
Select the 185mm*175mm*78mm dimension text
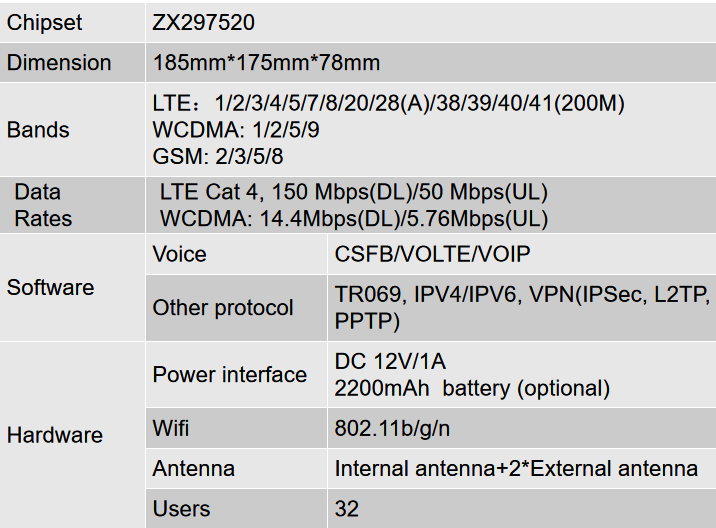[x=266, y=63]
